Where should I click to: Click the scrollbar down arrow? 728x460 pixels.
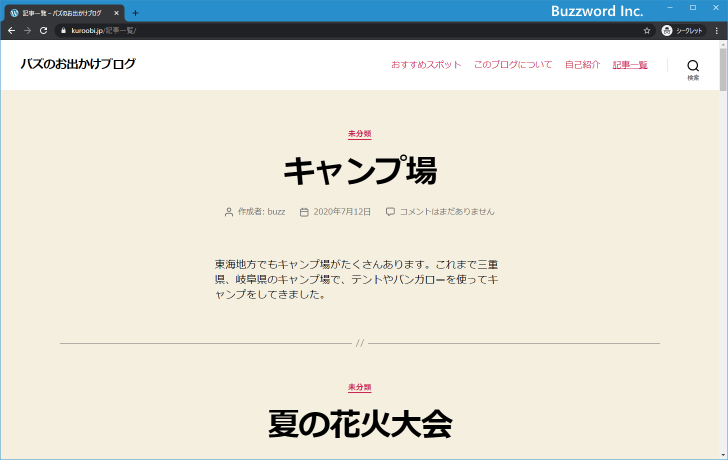[x=723, y=455]
